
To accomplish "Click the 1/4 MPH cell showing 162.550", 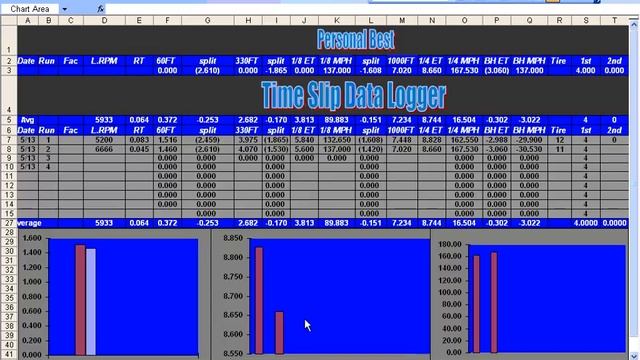I will (464, 140).
